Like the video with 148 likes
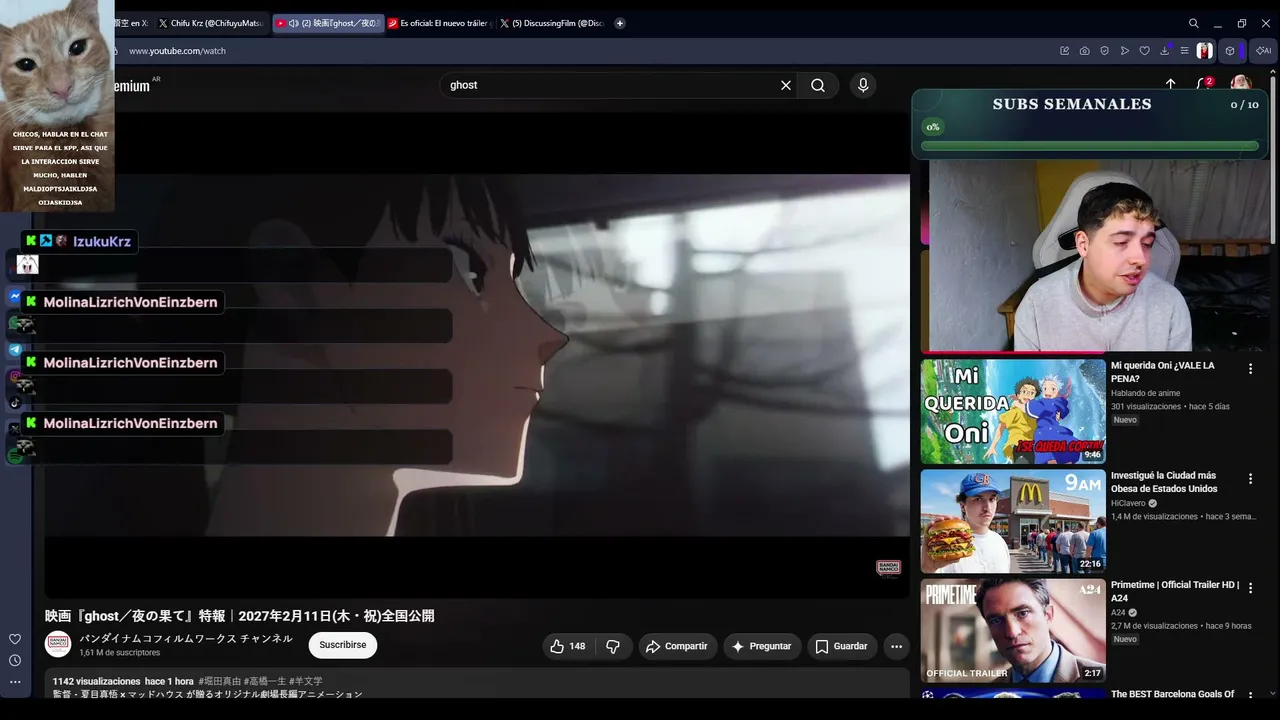This screenshot has height=720, width=1280. (568, 646)
